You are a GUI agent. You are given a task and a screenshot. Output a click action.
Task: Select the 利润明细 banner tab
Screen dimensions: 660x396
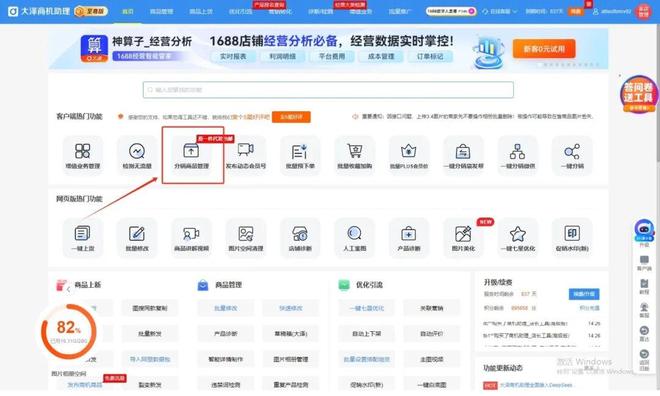click(282, 56)
